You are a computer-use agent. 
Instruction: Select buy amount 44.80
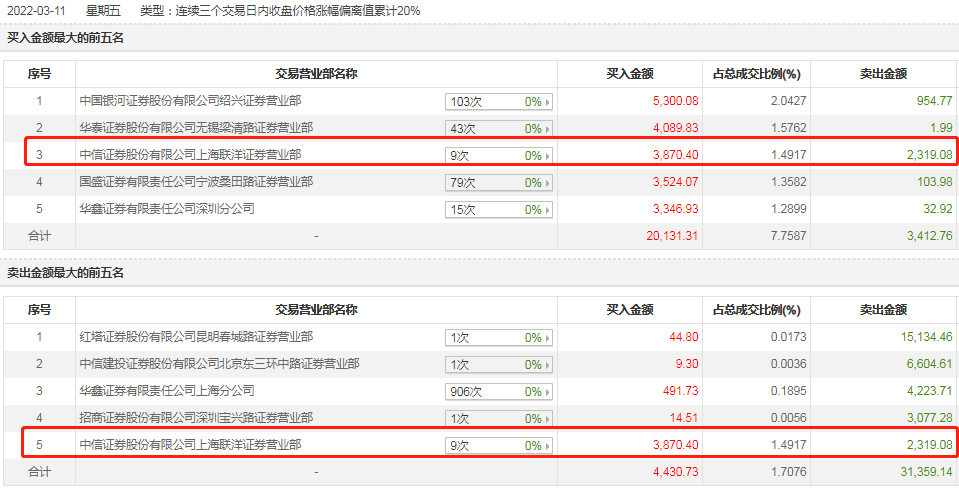(684, 337)
